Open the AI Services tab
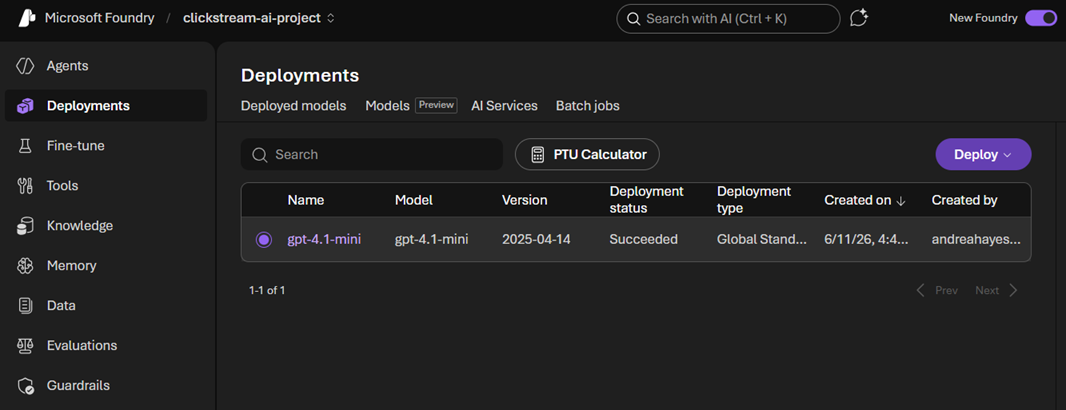 [x=504, y=106]
